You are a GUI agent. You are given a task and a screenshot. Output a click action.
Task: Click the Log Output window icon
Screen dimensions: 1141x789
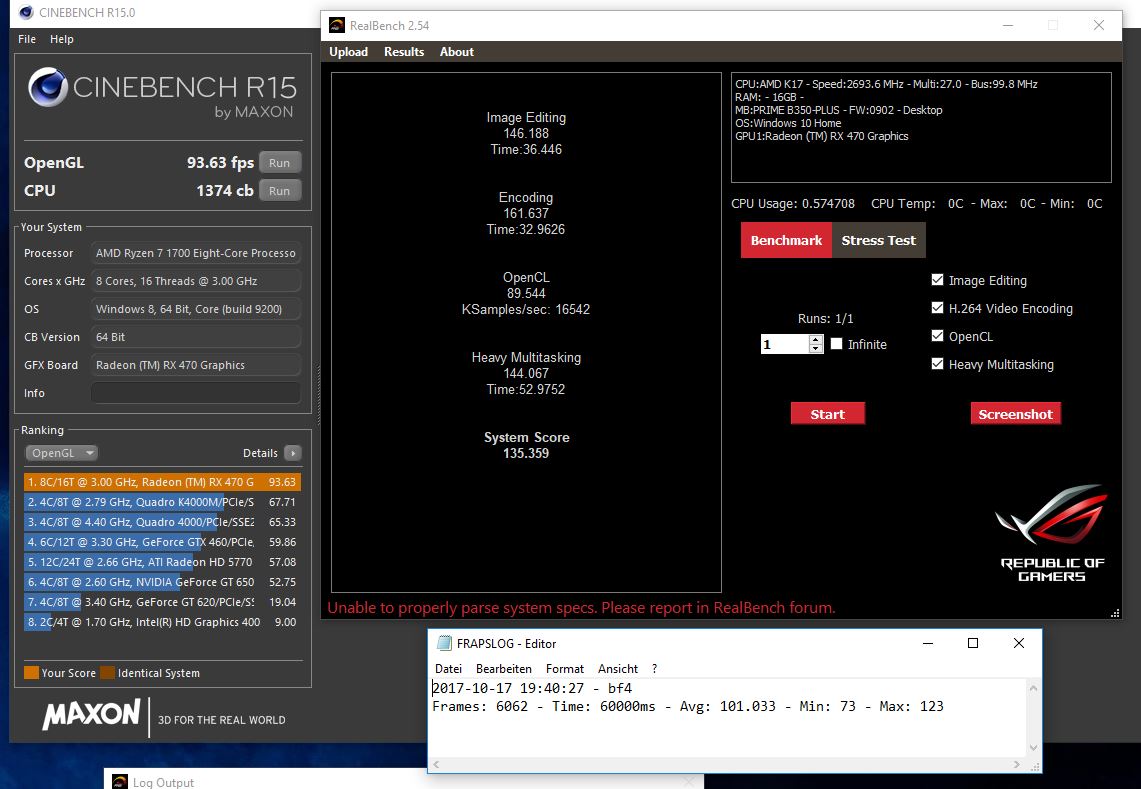[120, 782]
